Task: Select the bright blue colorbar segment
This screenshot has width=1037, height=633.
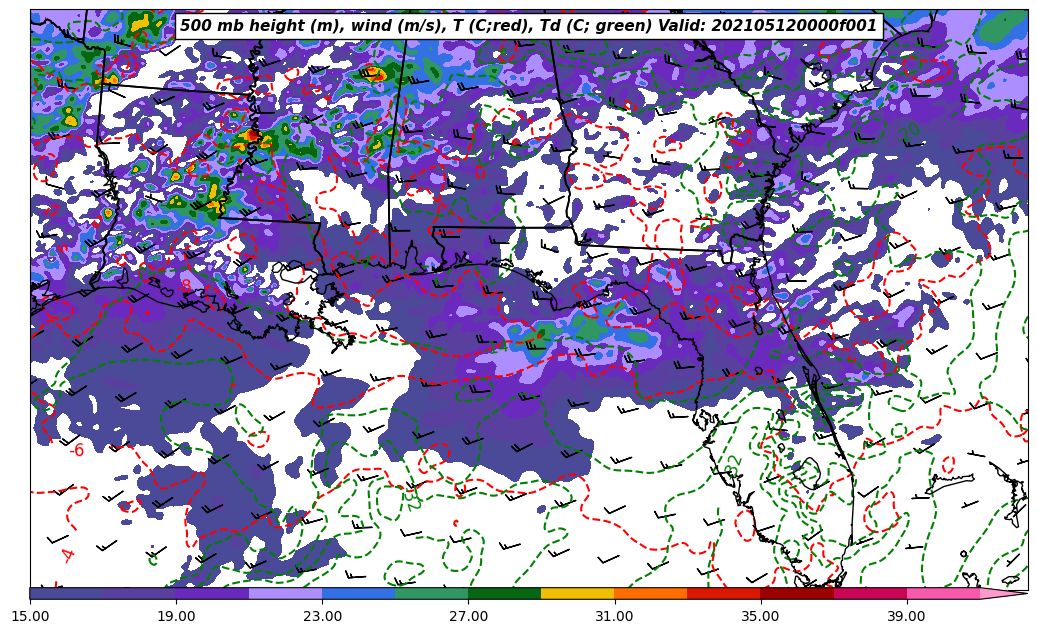Action: click(x=358, y=594)
